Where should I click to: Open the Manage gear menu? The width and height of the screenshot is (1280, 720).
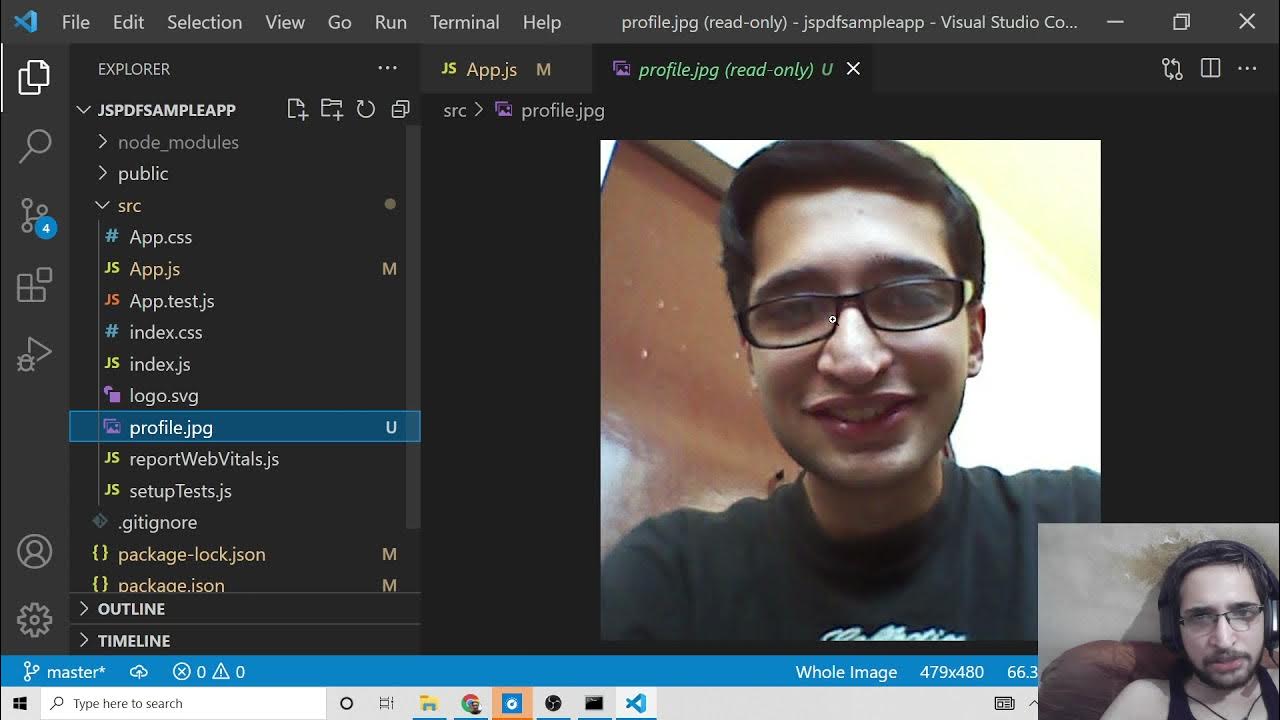(x=35, y=620)
